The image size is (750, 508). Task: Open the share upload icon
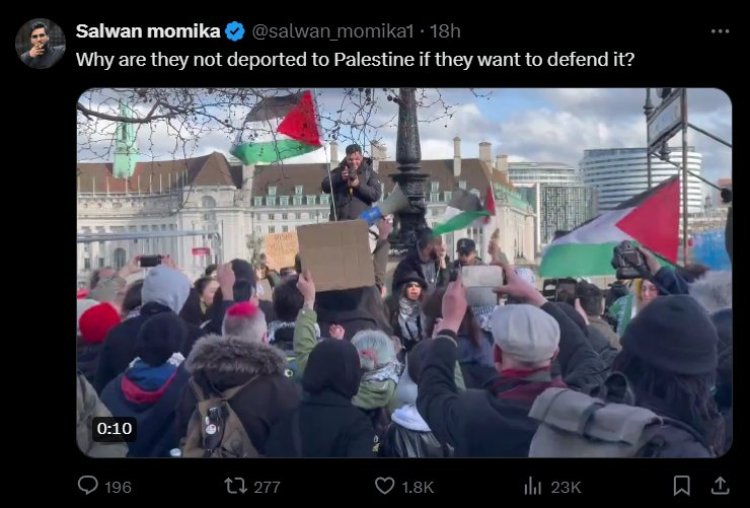[719, 486]
